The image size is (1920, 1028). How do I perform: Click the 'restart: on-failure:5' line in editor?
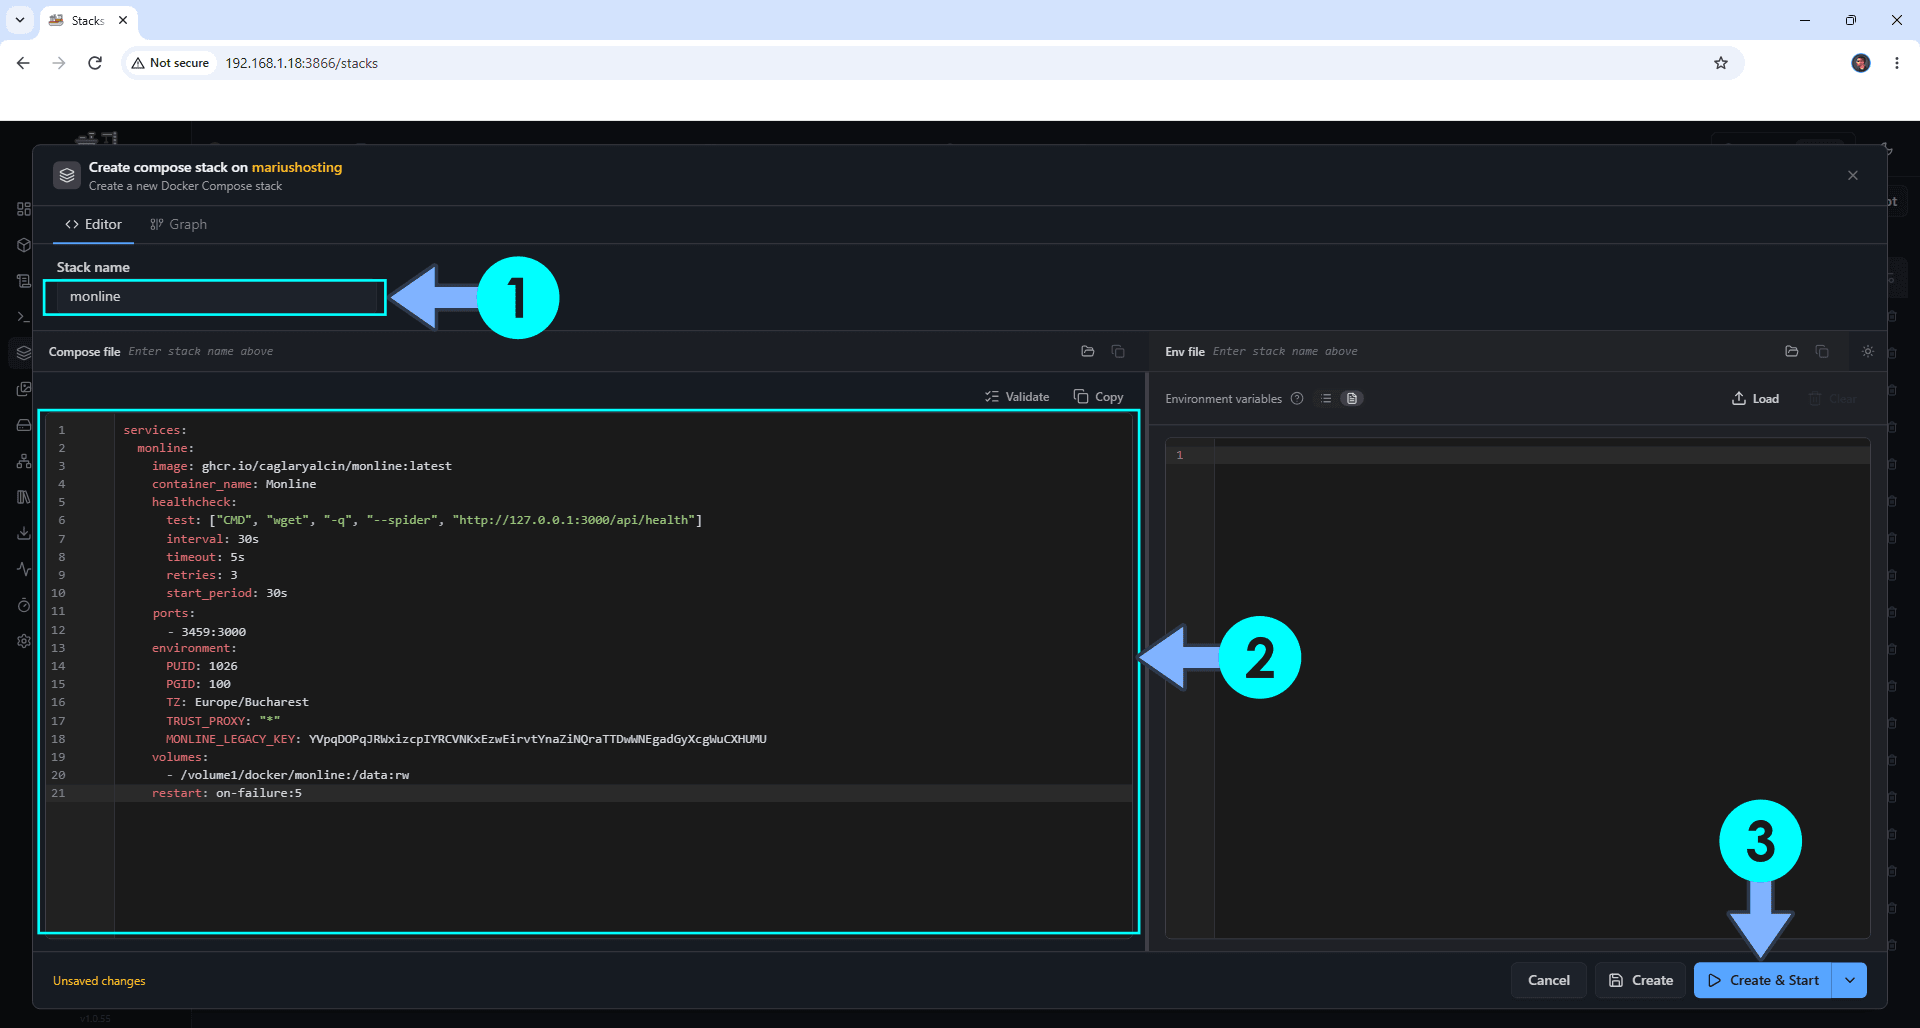click(226, 793)
